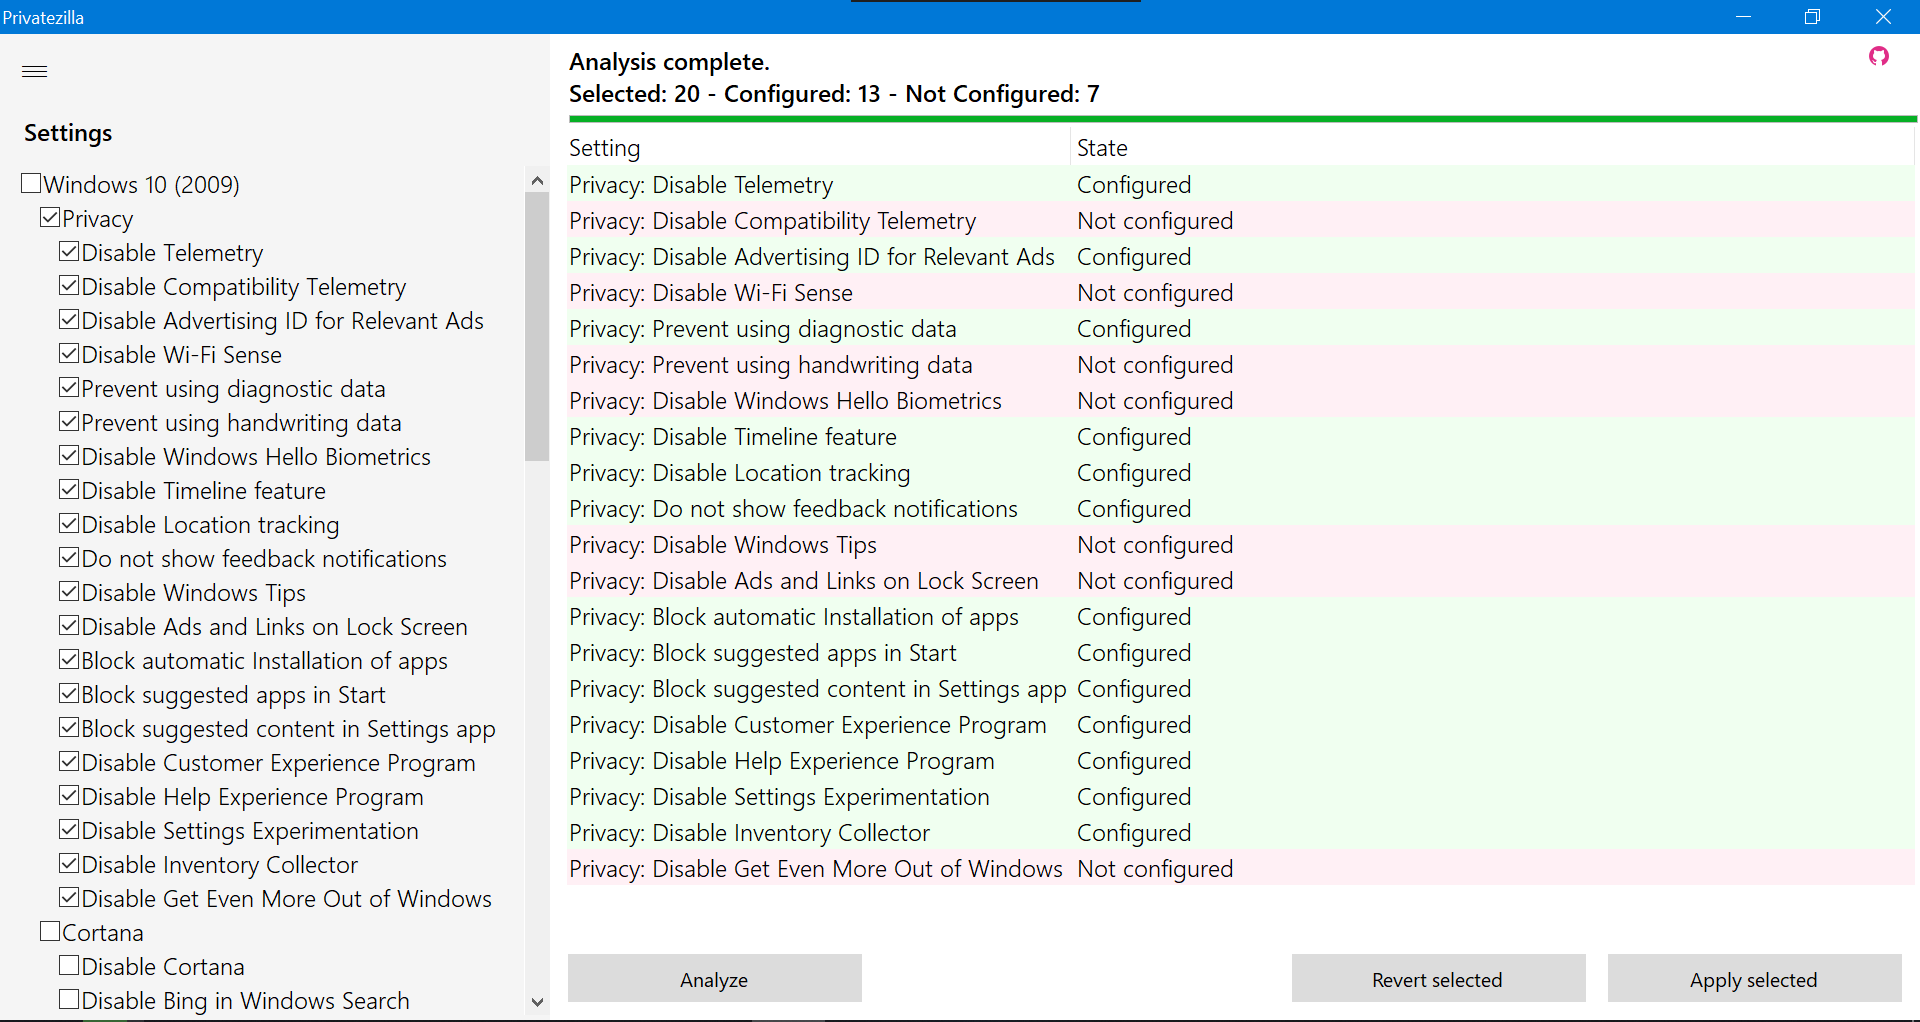Click the settings list scrollbar thumb
This screenshot has width=1920, height=1022.
point(537,326)
